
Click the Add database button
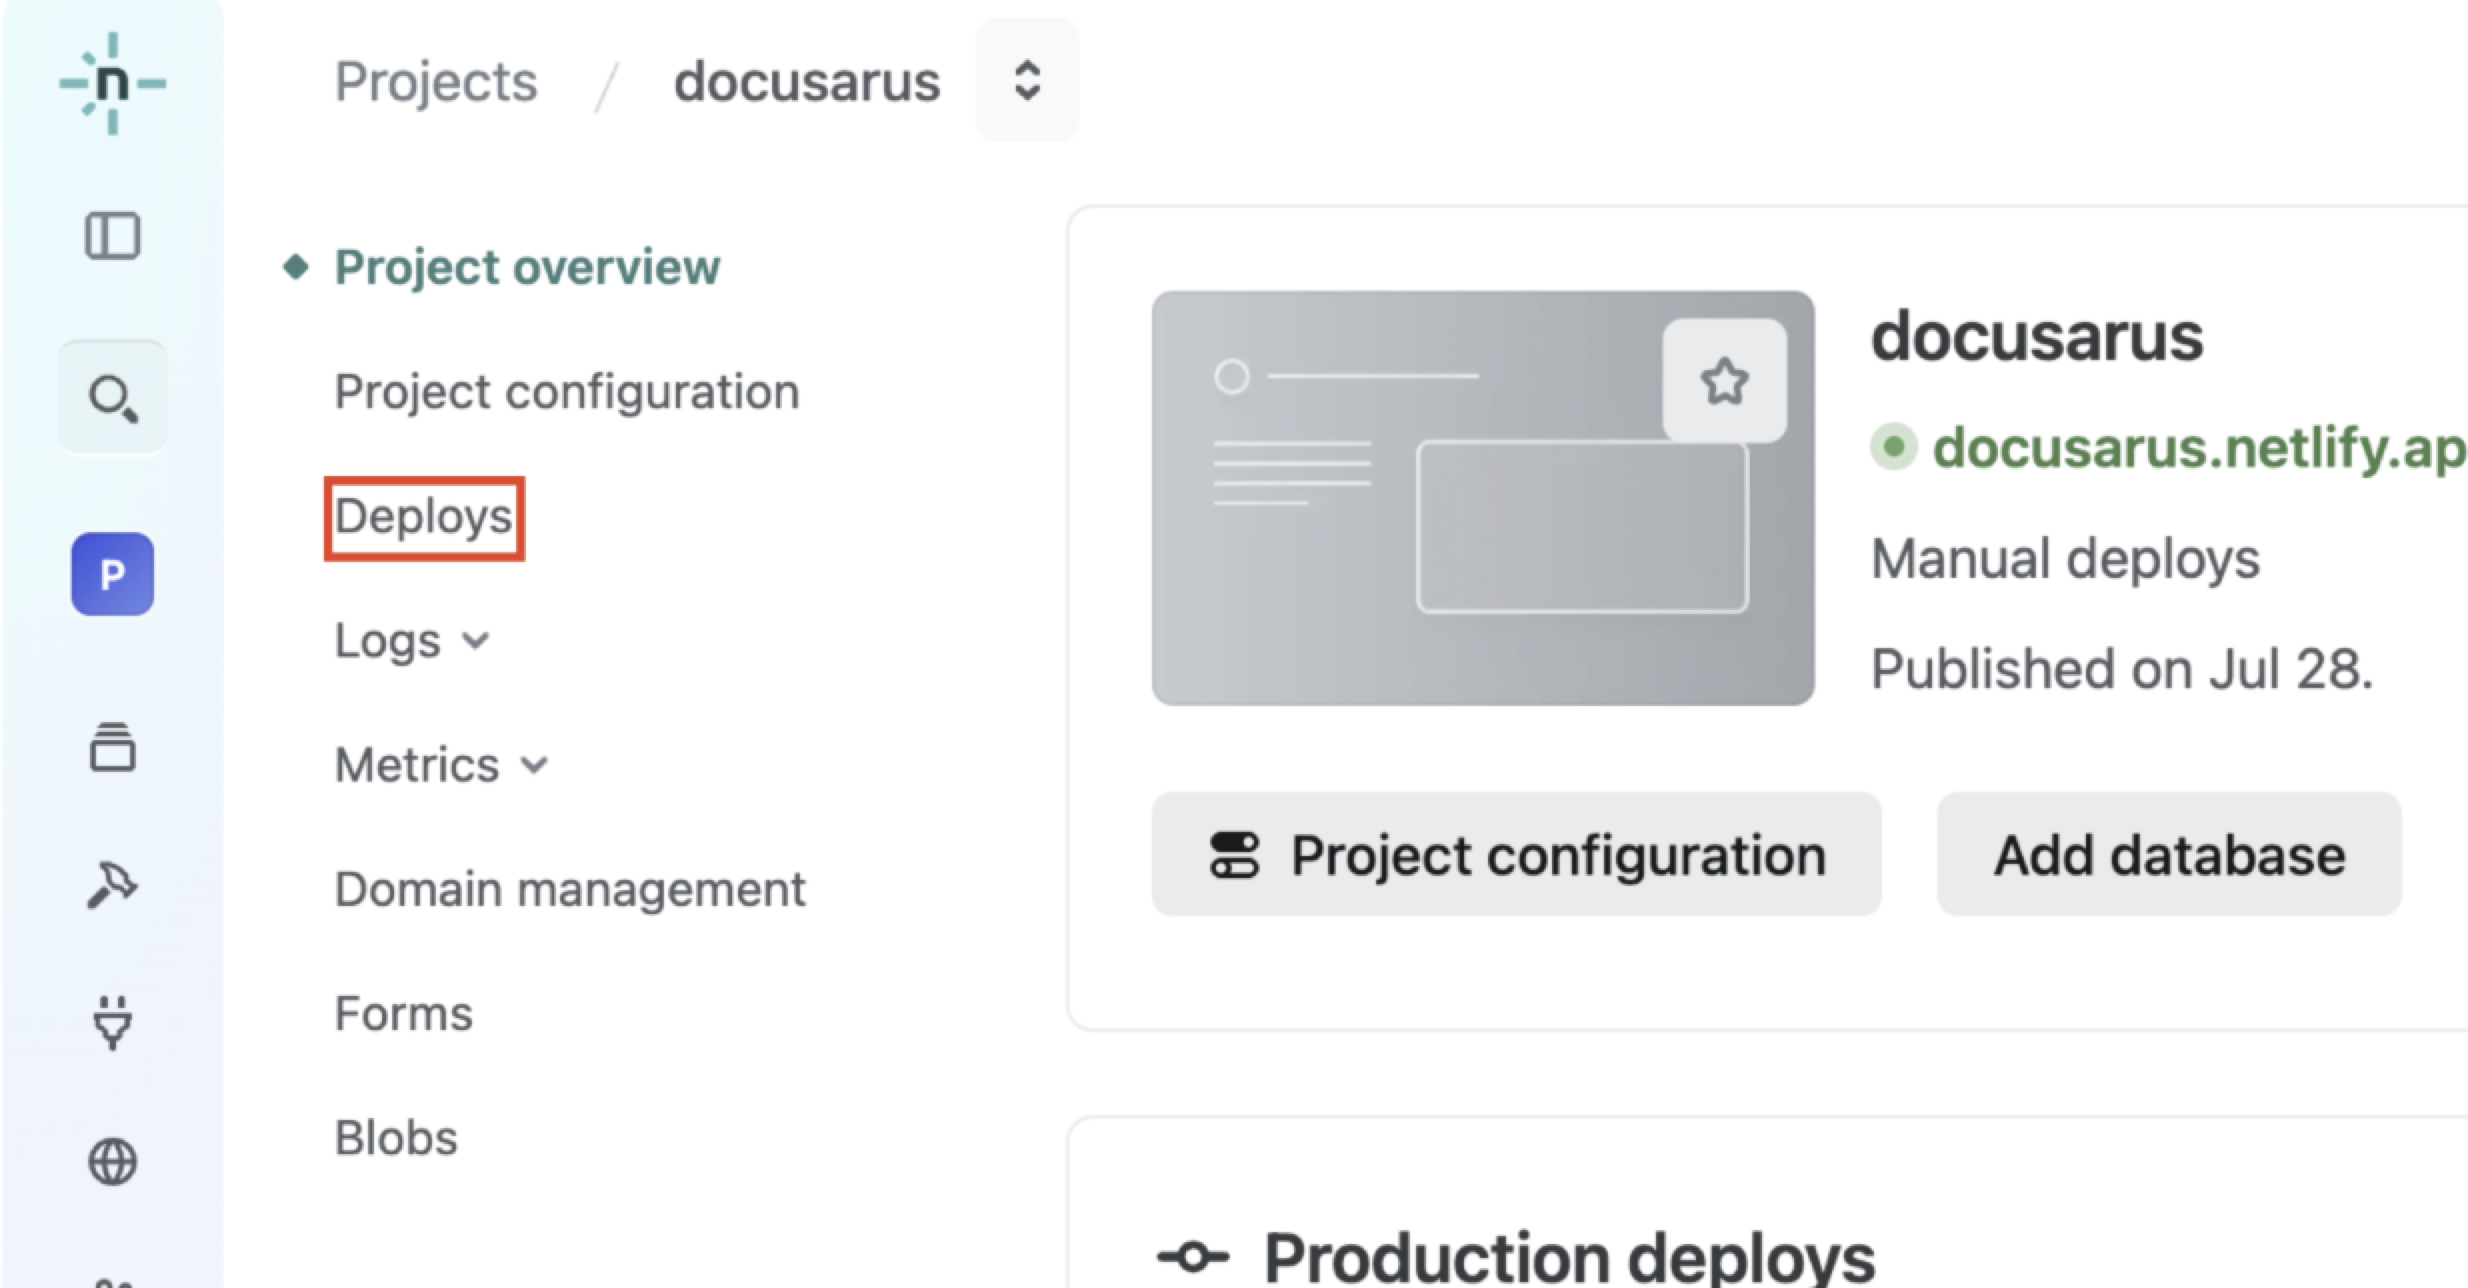[2169, 855]
